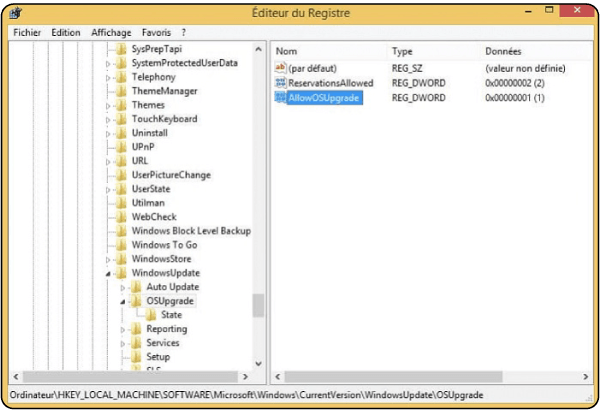Click the folder icon next to Auto Update
Viewport: 600px width, 412px height.
click(136, 287)
